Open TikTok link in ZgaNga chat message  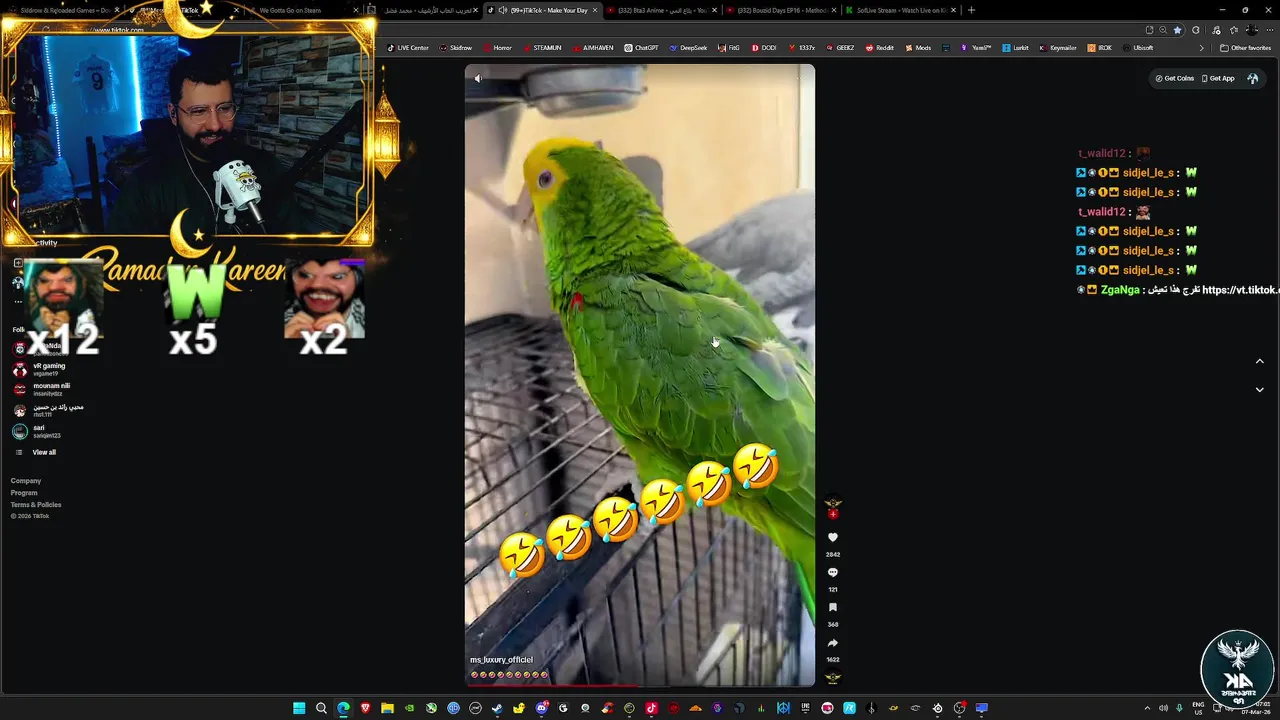click(x=1240, y=290)
